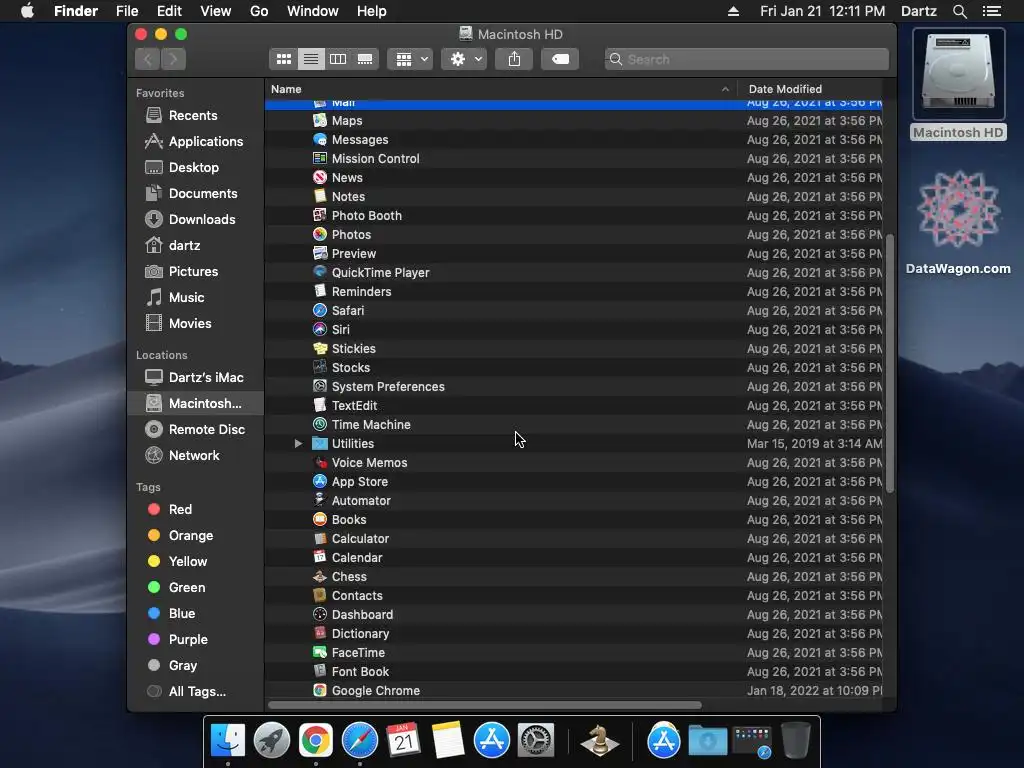Open the Window menu
The image size is (1024, 768).
point(313,11)
